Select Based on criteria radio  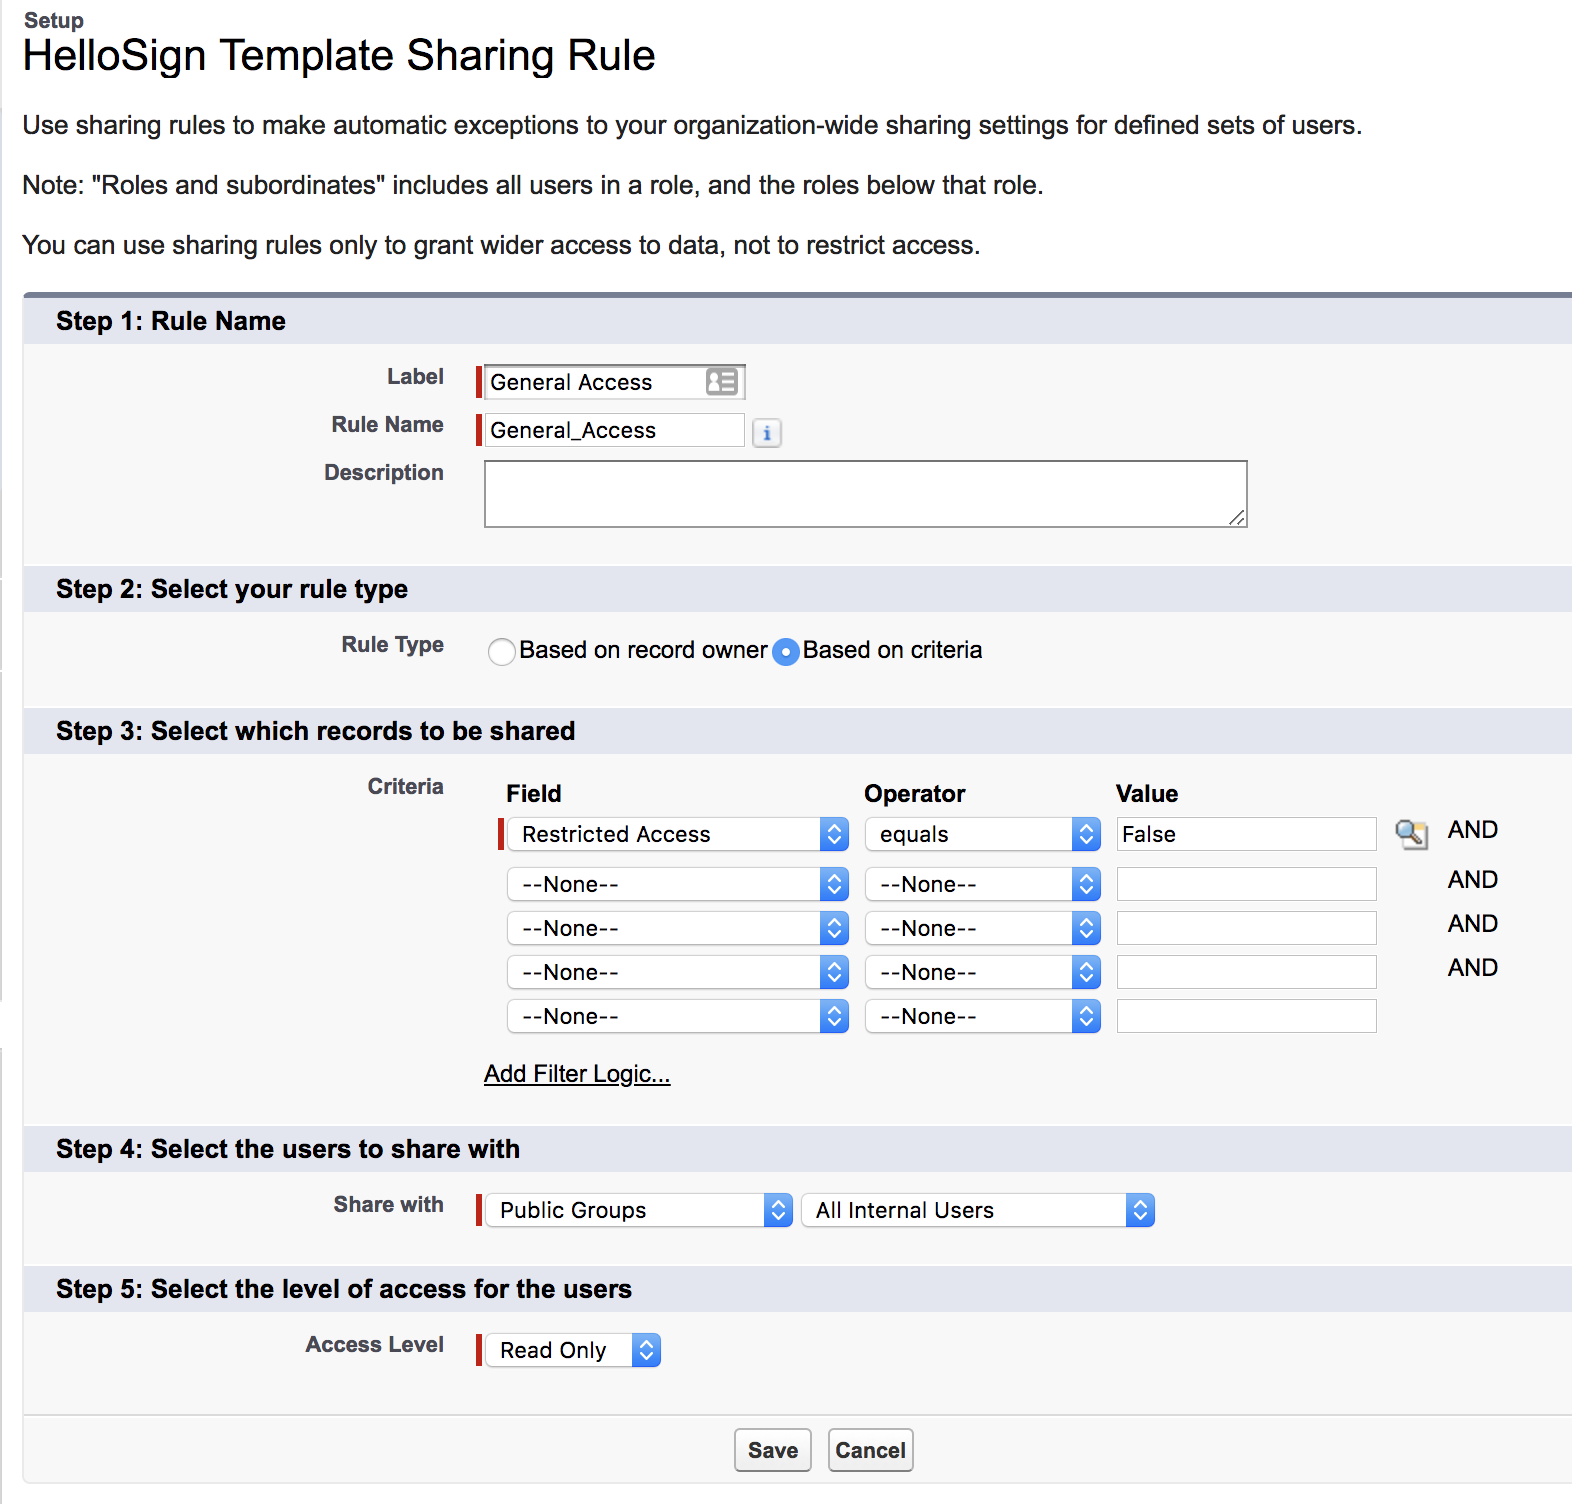click(x=786, y=652)
